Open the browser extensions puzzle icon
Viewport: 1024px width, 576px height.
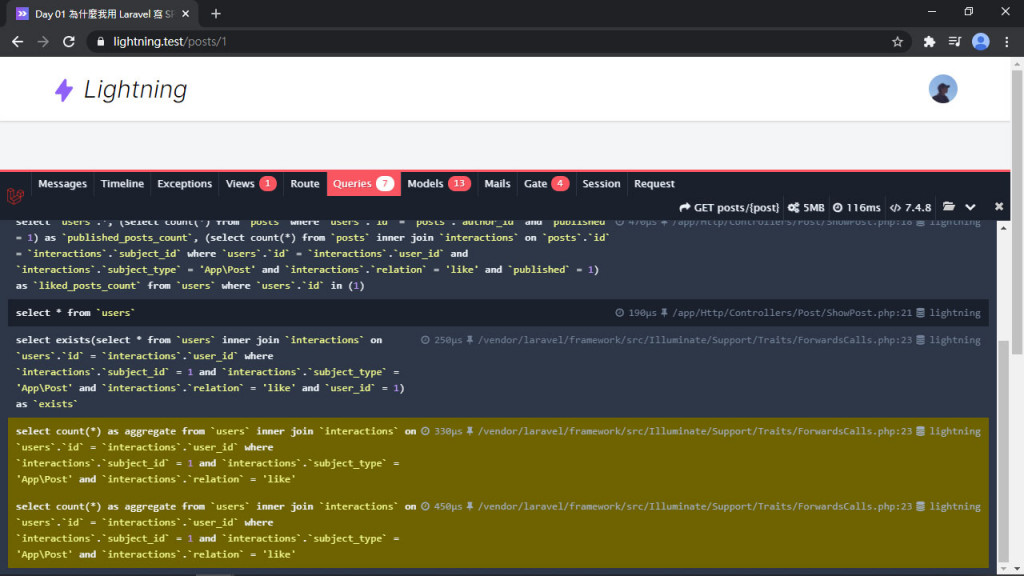pyautogui.click(x=929, y=42)
